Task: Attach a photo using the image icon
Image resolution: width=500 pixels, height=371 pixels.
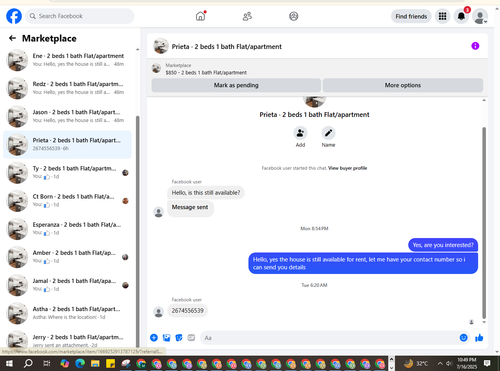Action: pos(166,338)
